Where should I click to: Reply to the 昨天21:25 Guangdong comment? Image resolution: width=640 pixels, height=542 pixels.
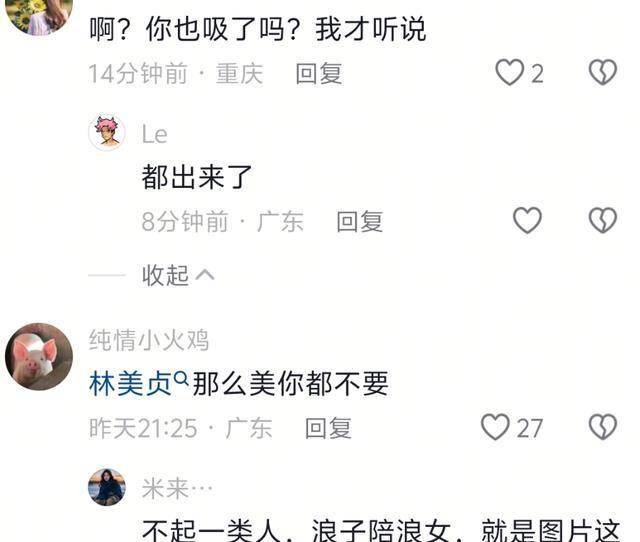(328, 428)
